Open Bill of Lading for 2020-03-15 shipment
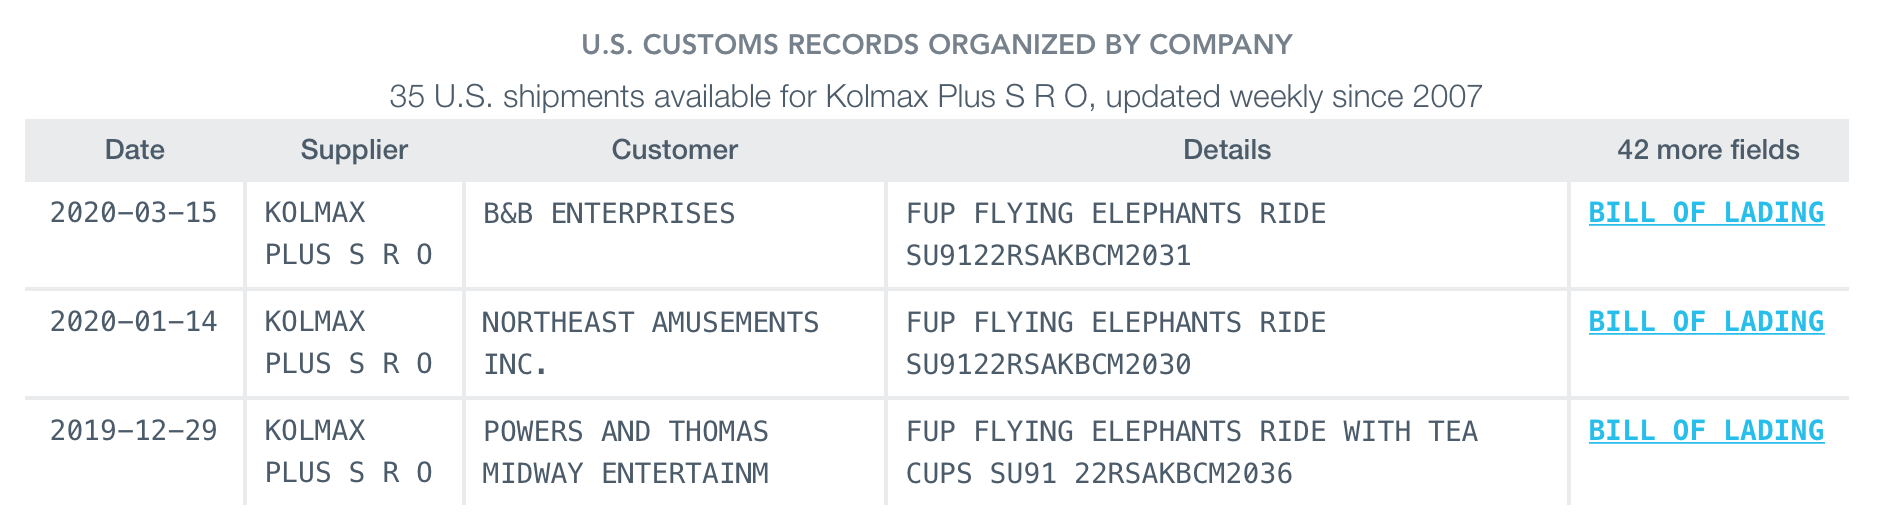The width and height of the screenshot is (1882, 530). pyautogui.click(x=1706, y=213)
